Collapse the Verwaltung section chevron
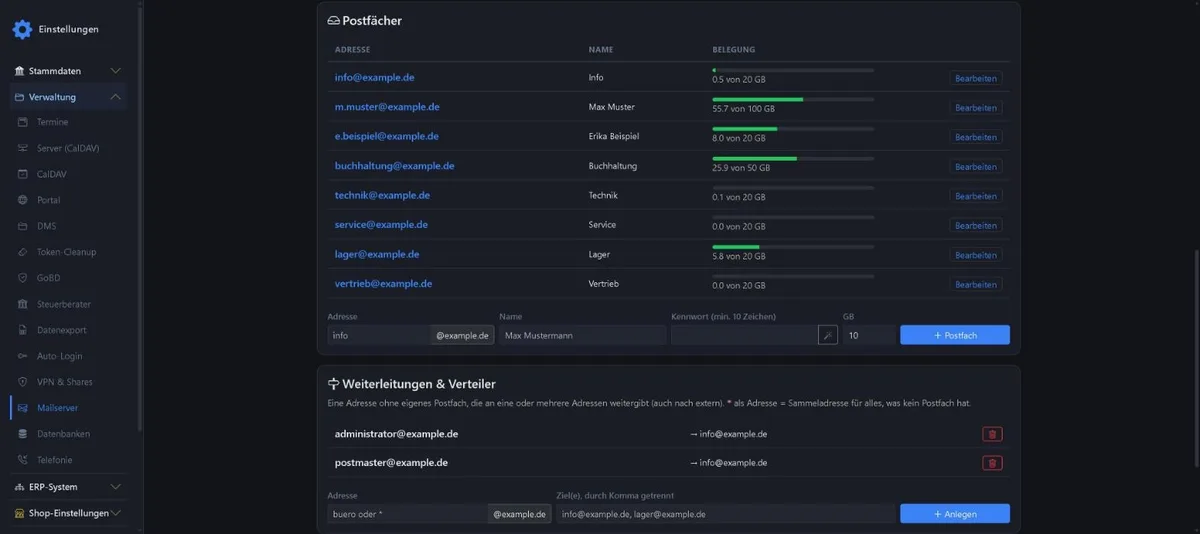1200x534 pixels. pos(116,97)
